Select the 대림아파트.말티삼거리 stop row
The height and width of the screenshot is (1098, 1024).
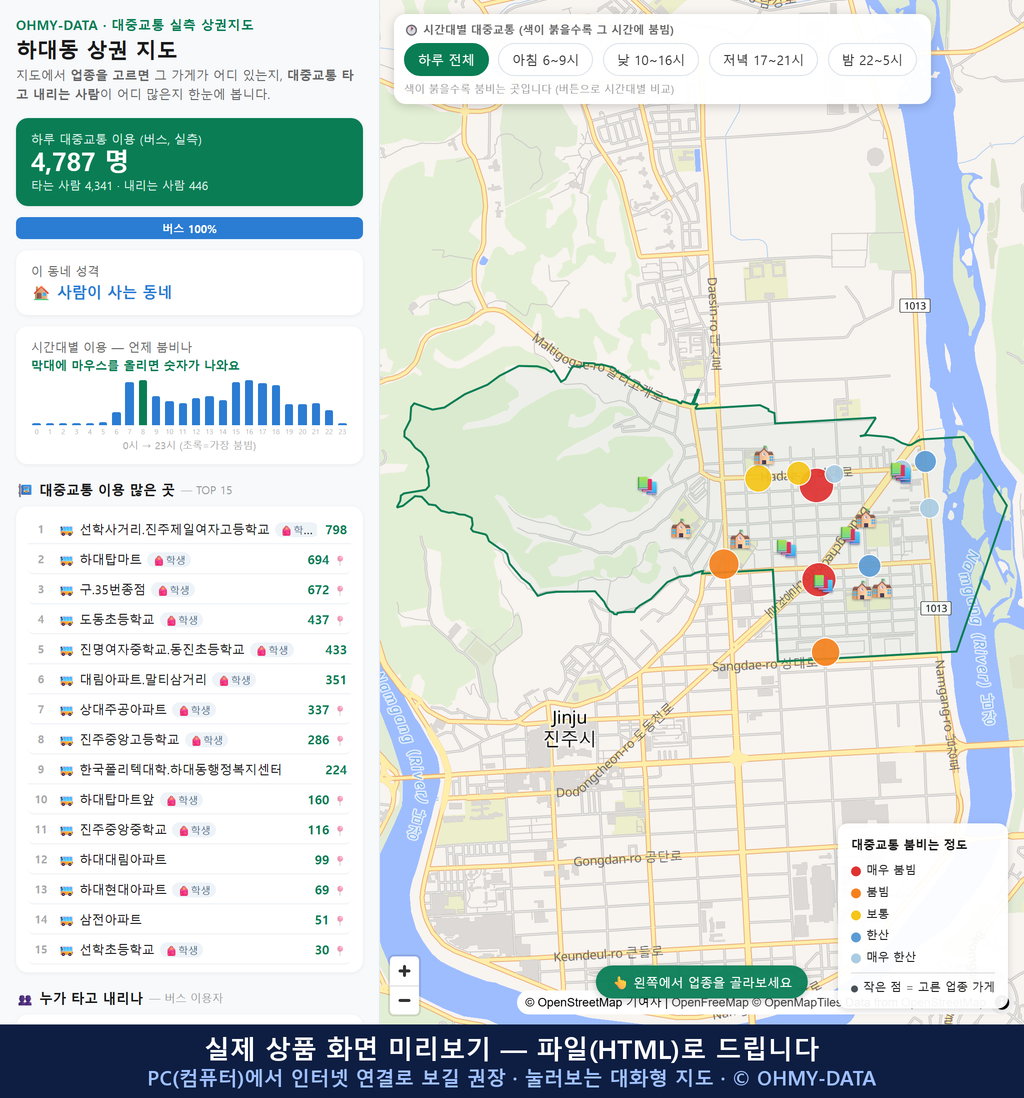(189, 680)
